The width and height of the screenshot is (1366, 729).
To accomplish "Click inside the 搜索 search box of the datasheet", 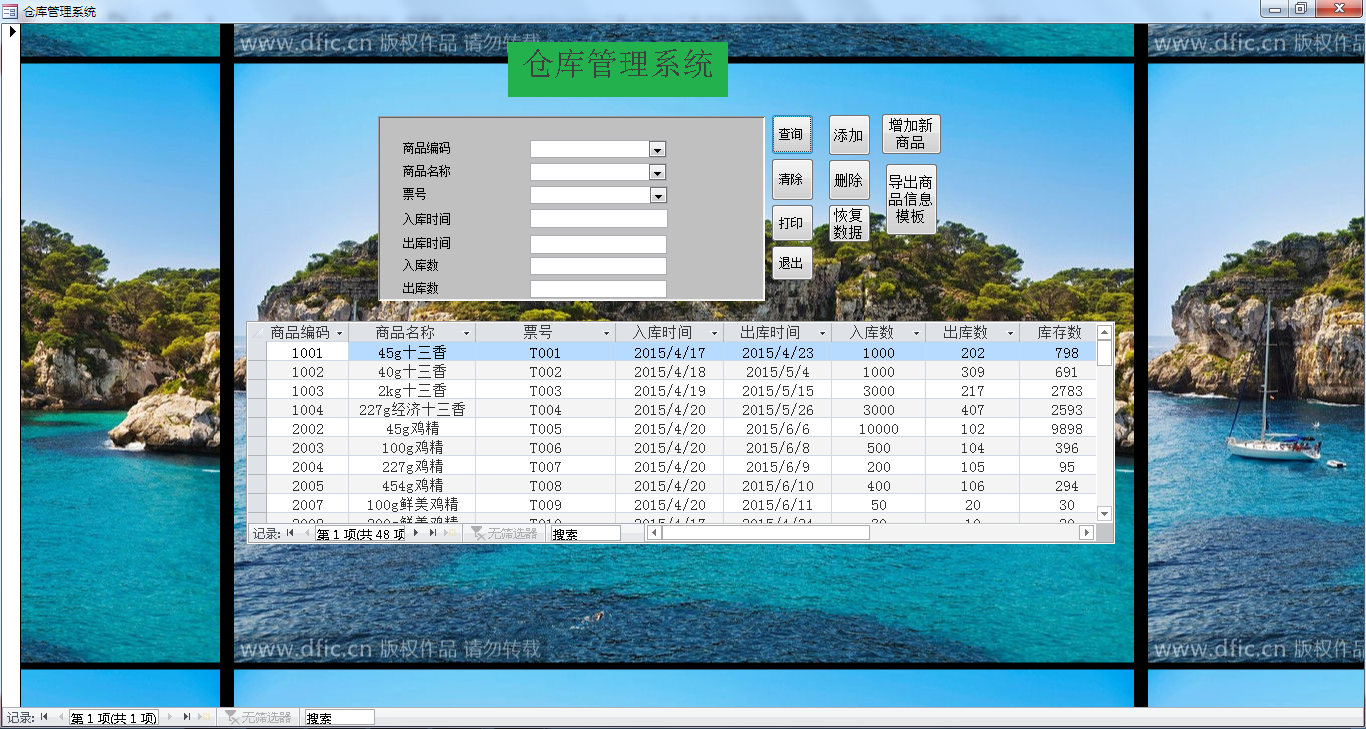I will [585, 533].
